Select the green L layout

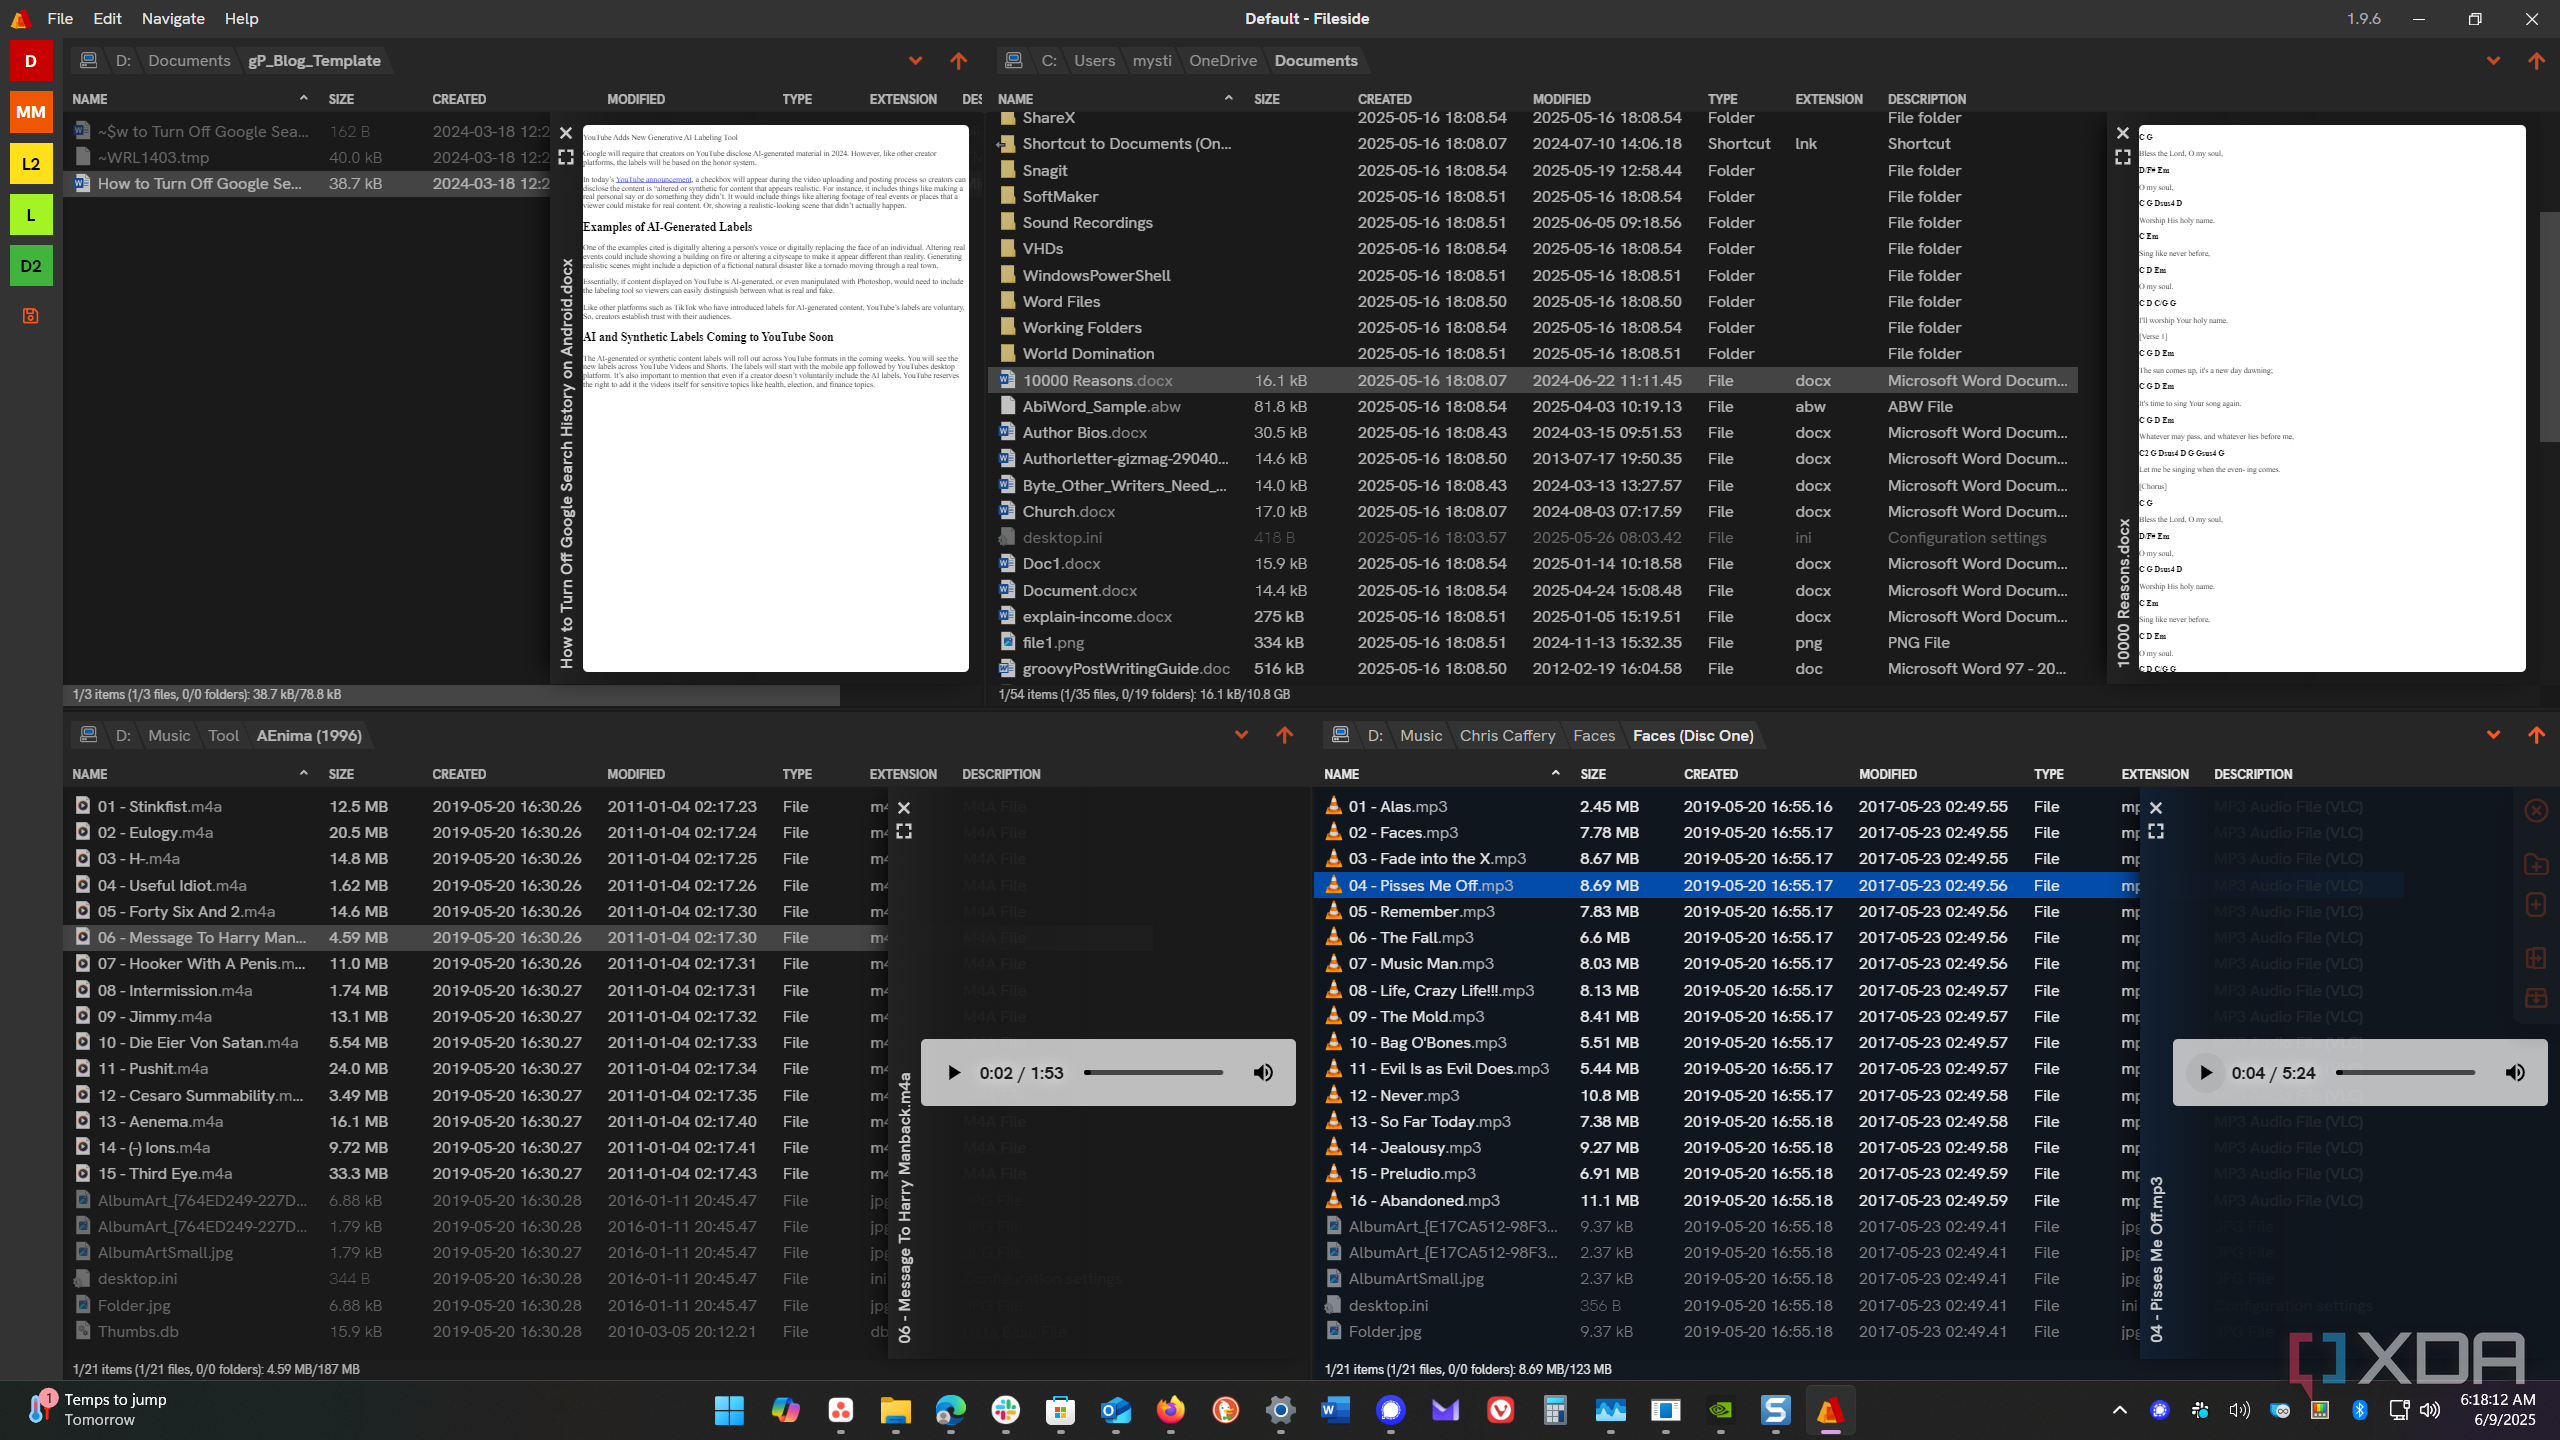pyautogui.click(x=31, y=215)
